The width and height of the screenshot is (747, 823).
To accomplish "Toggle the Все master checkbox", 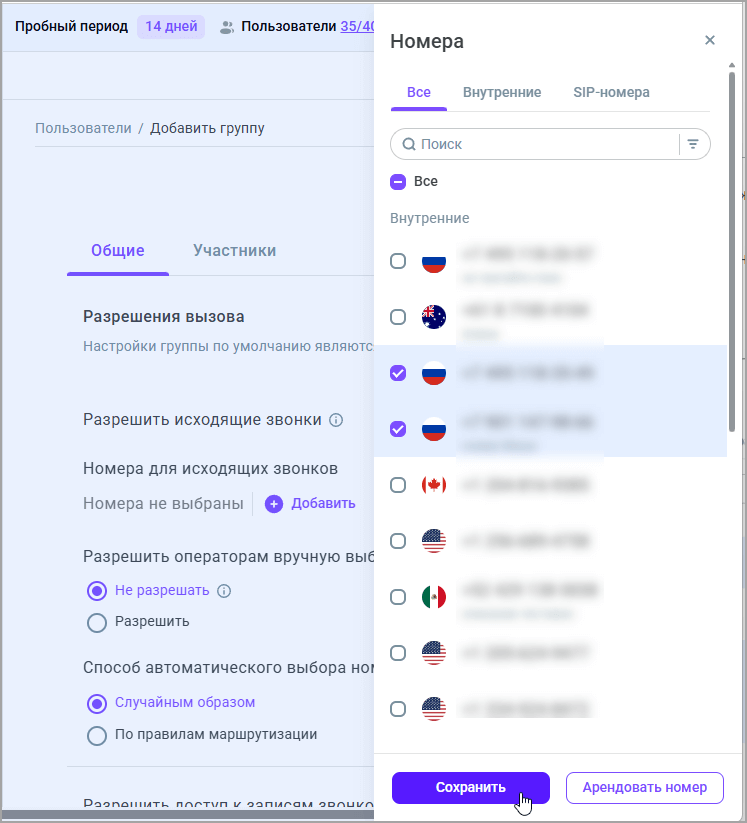I will coord(398,182).
